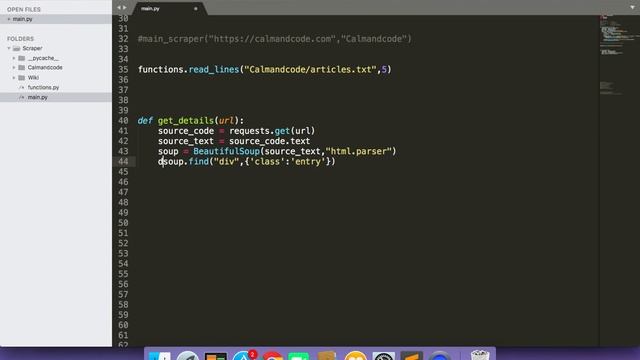Screen dimensions: 640x360
Task: Click requests.get call on line 41
Action: pos(272,131)
